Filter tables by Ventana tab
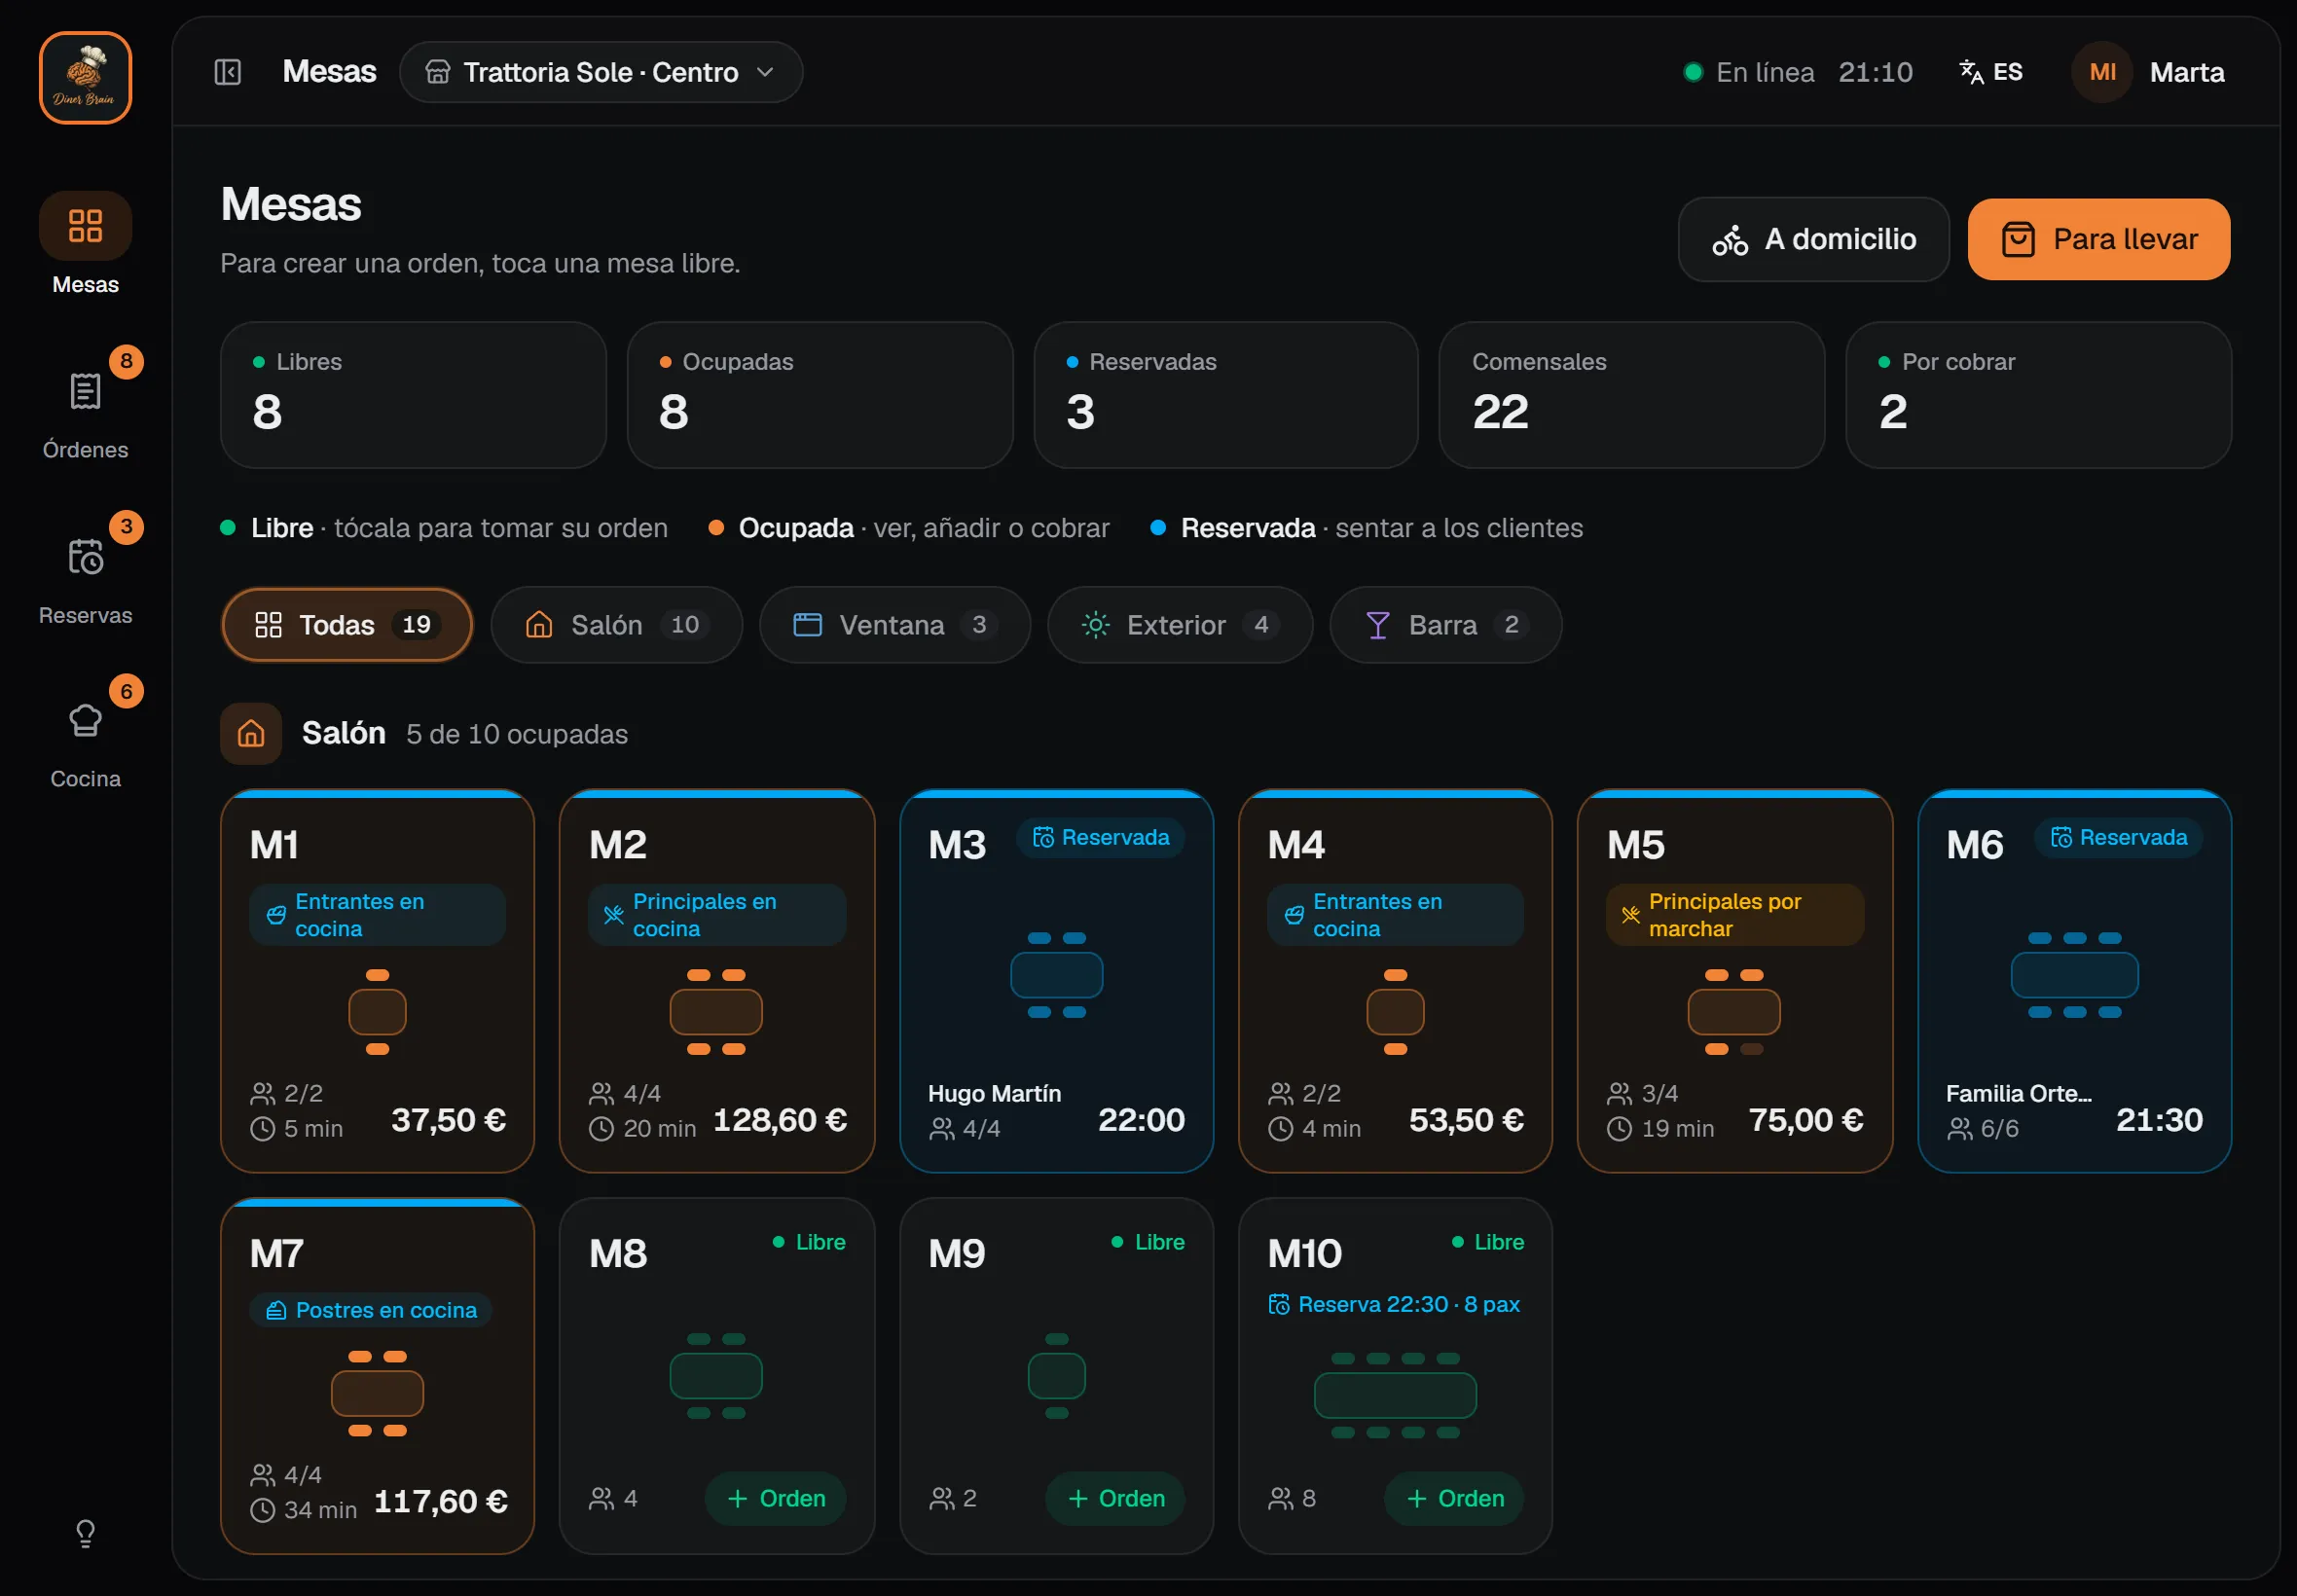 895,625
